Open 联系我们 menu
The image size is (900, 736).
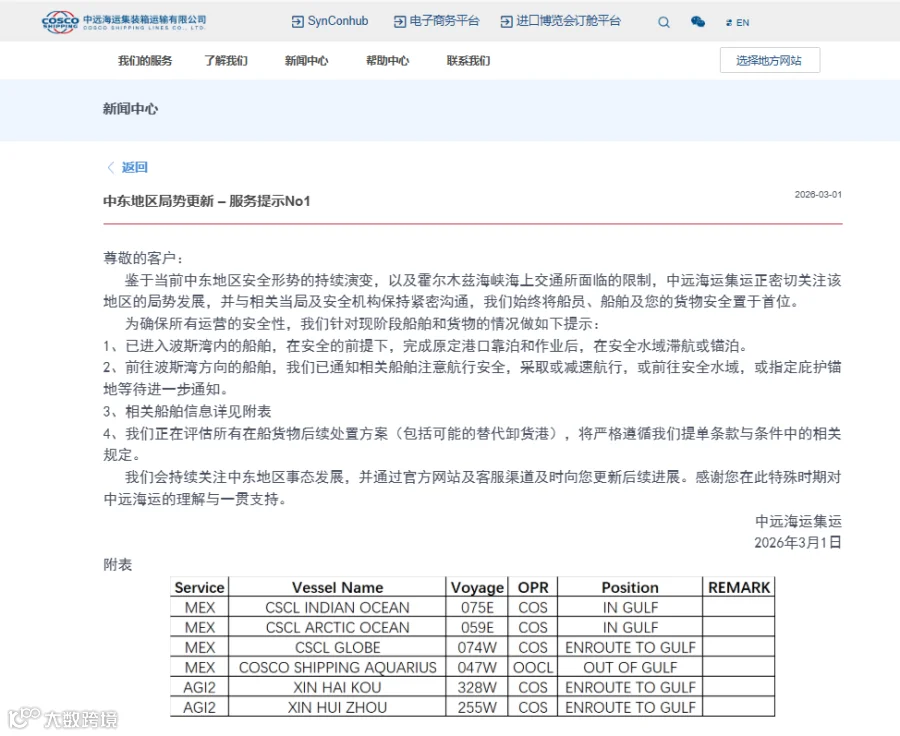468,60
